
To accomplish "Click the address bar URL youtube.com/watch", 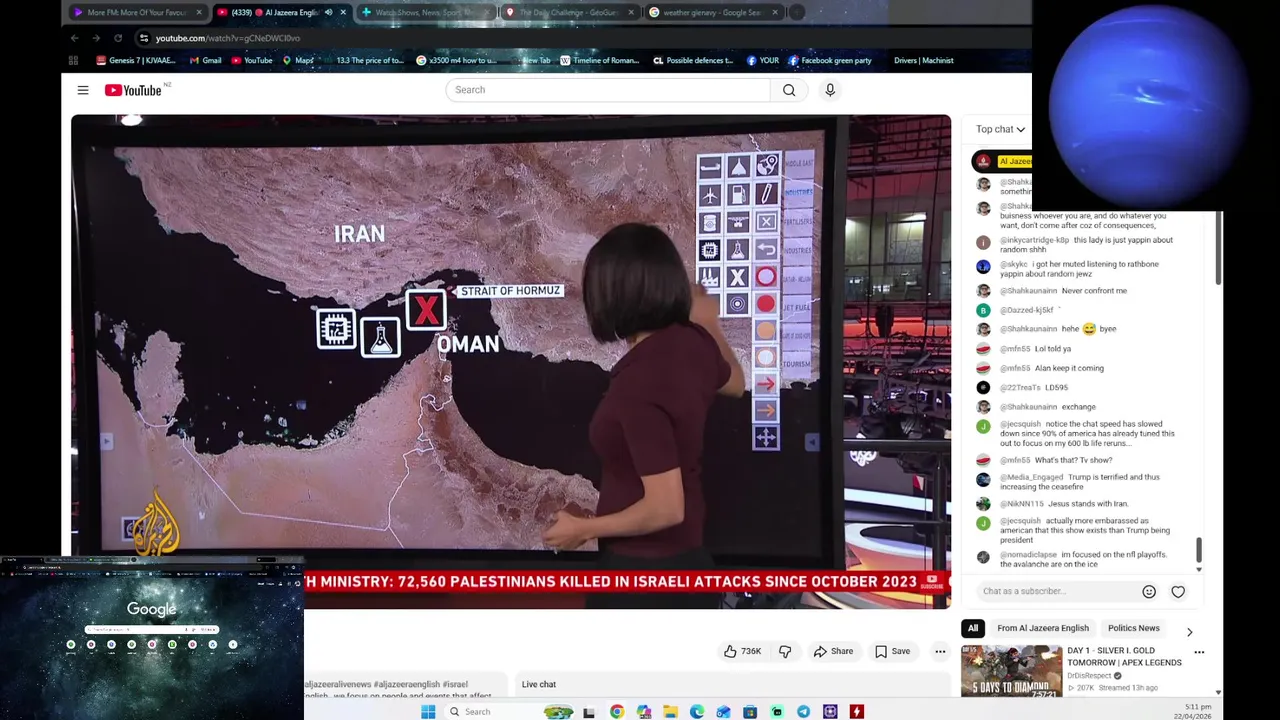I will [x=228, y=38].
